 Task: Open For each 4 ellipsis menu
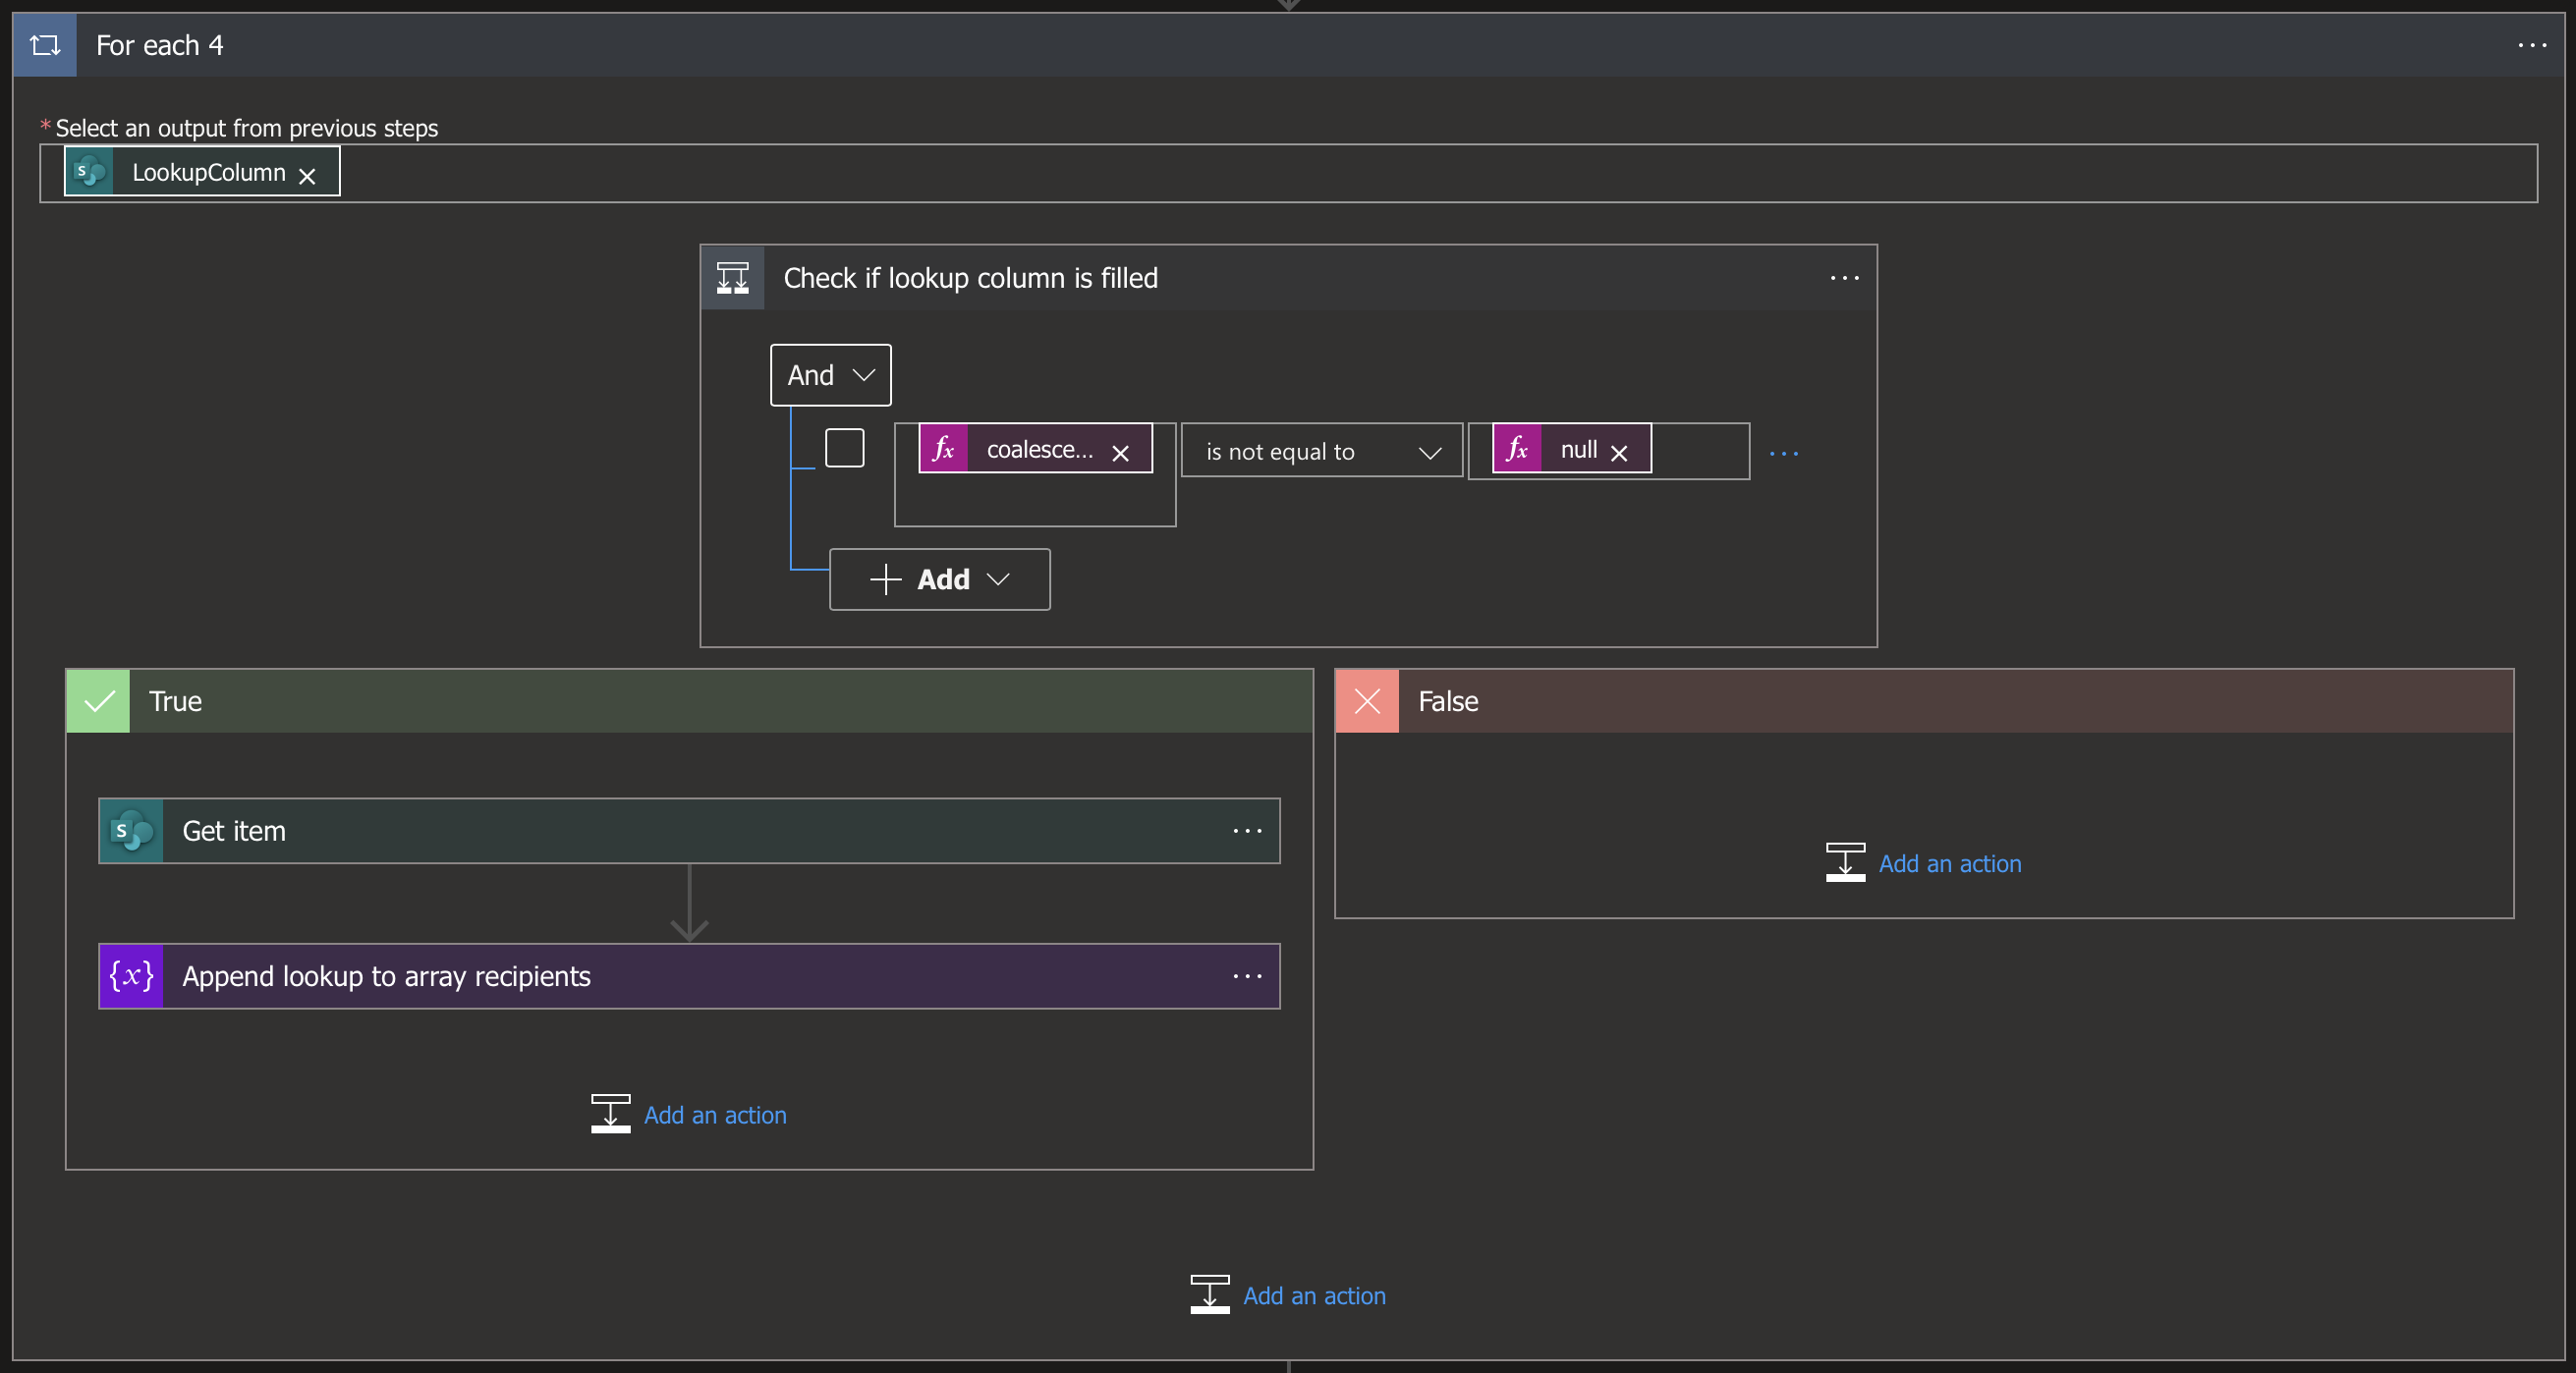[2531, 45]
